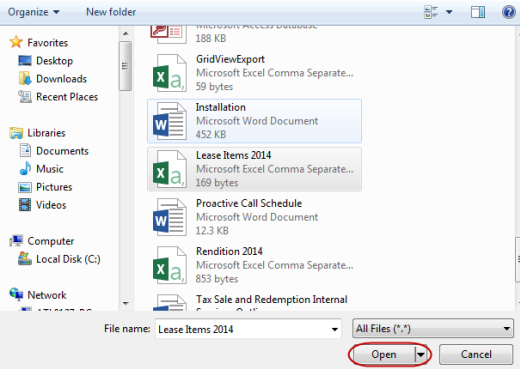
Task: Click the Open button
Action: 384,354
